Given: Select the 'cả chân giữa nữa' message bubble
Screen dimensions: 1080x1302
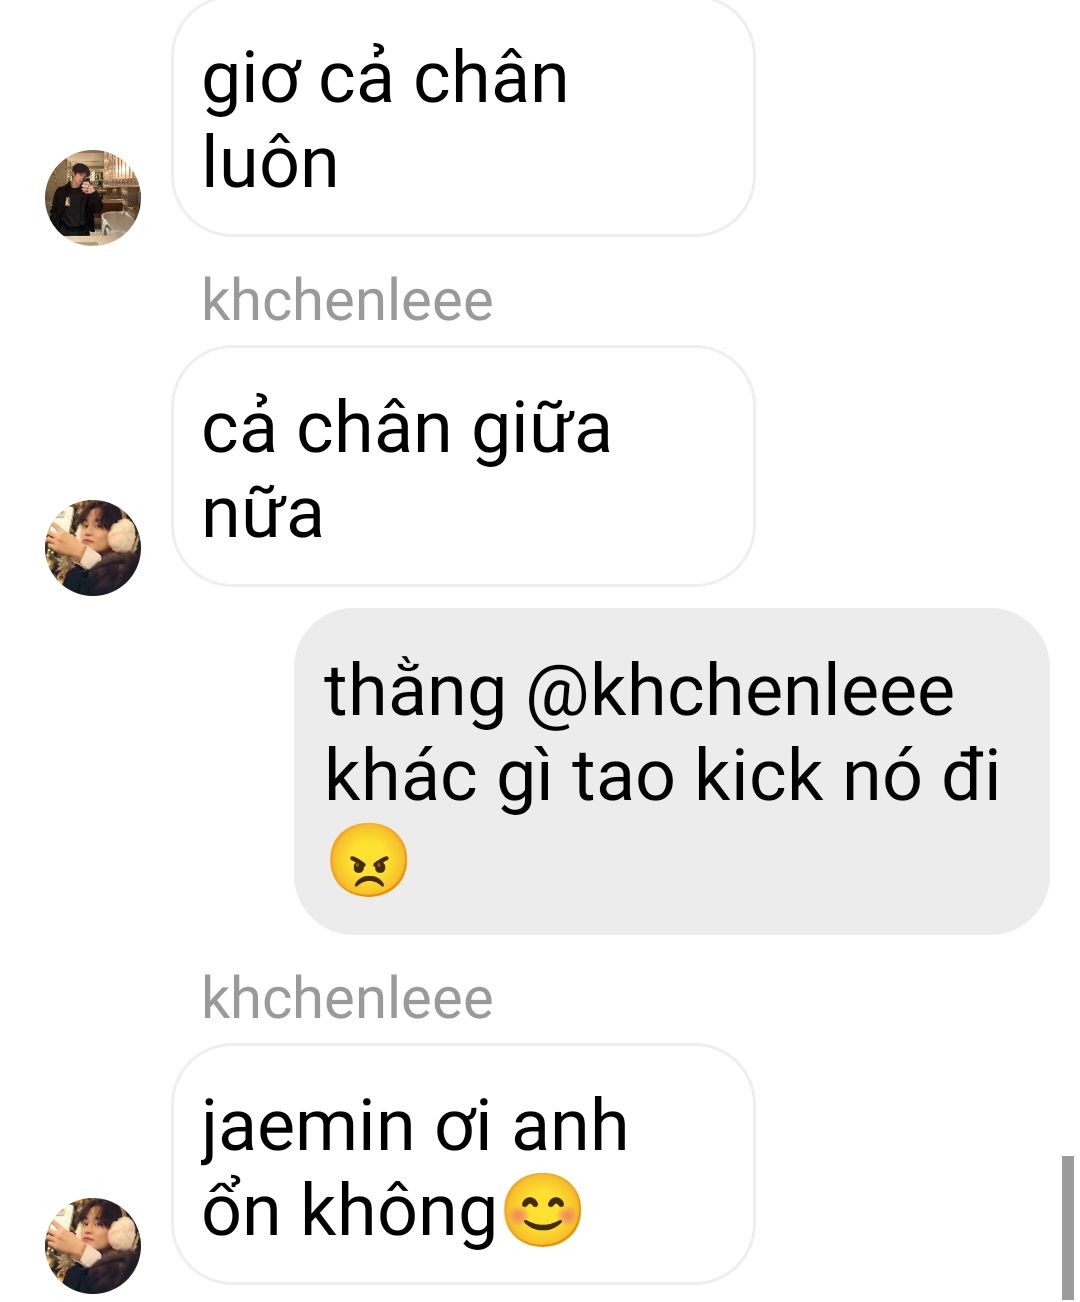Looking at the screenshot, I should pyautogui.click(x=463, y=466).
